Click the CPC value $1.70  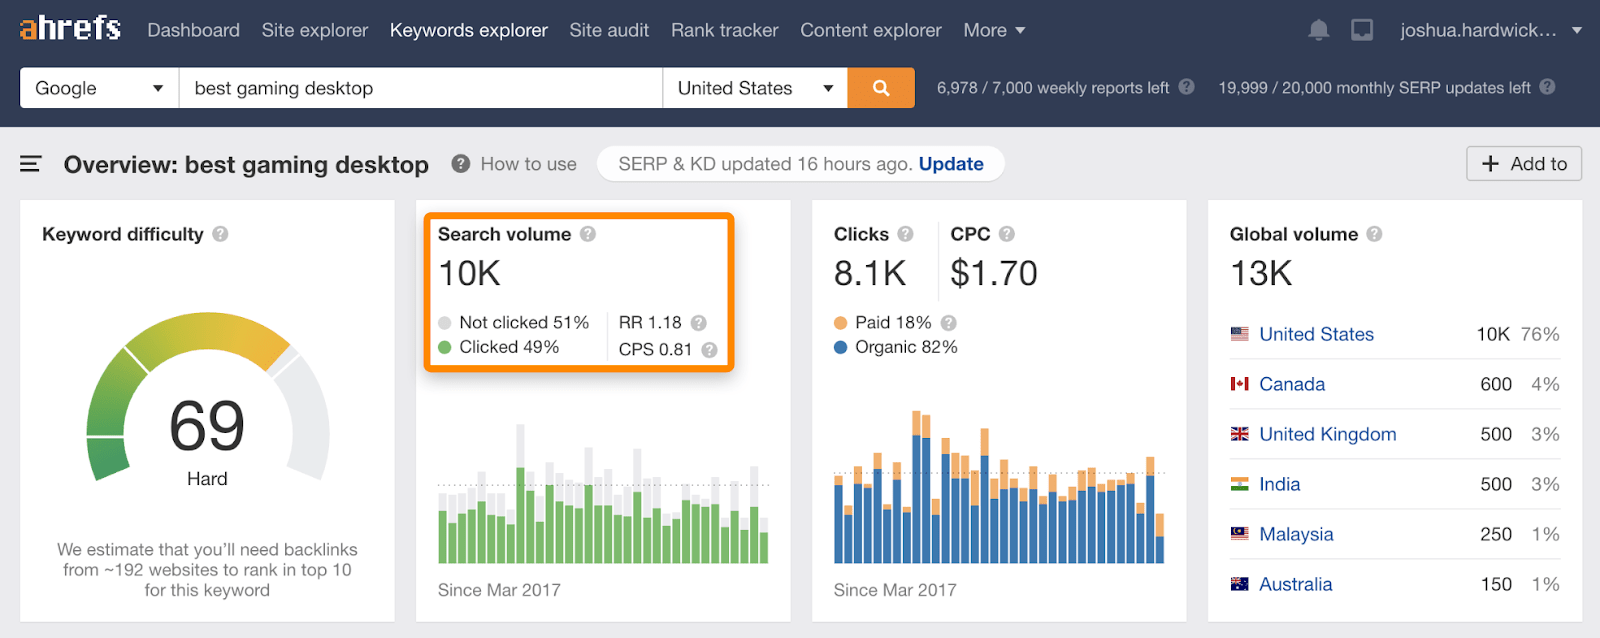pyautogui.click(x=994, y=273)
